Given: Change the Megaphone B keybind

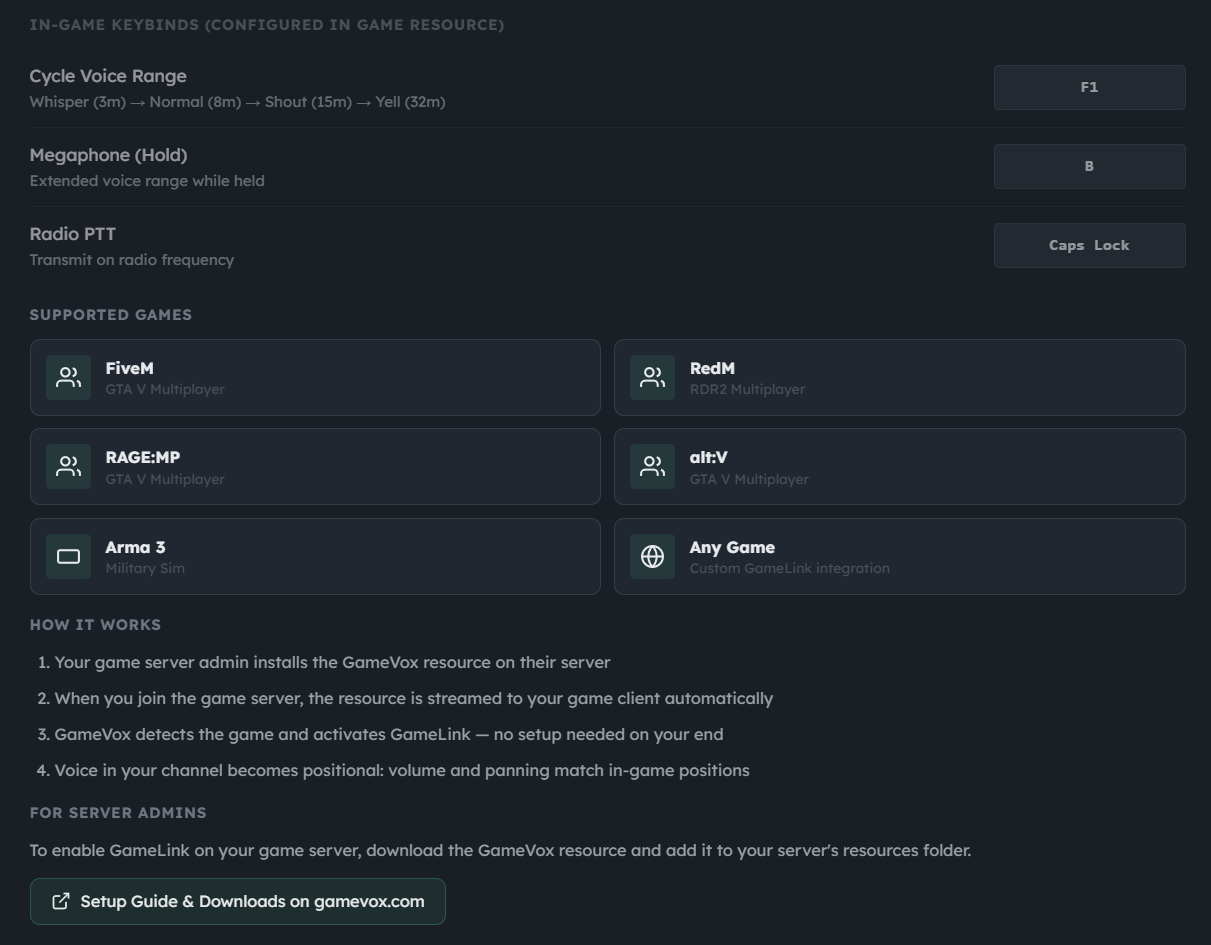Looking at the screenshot, I should pos(1089,166).
